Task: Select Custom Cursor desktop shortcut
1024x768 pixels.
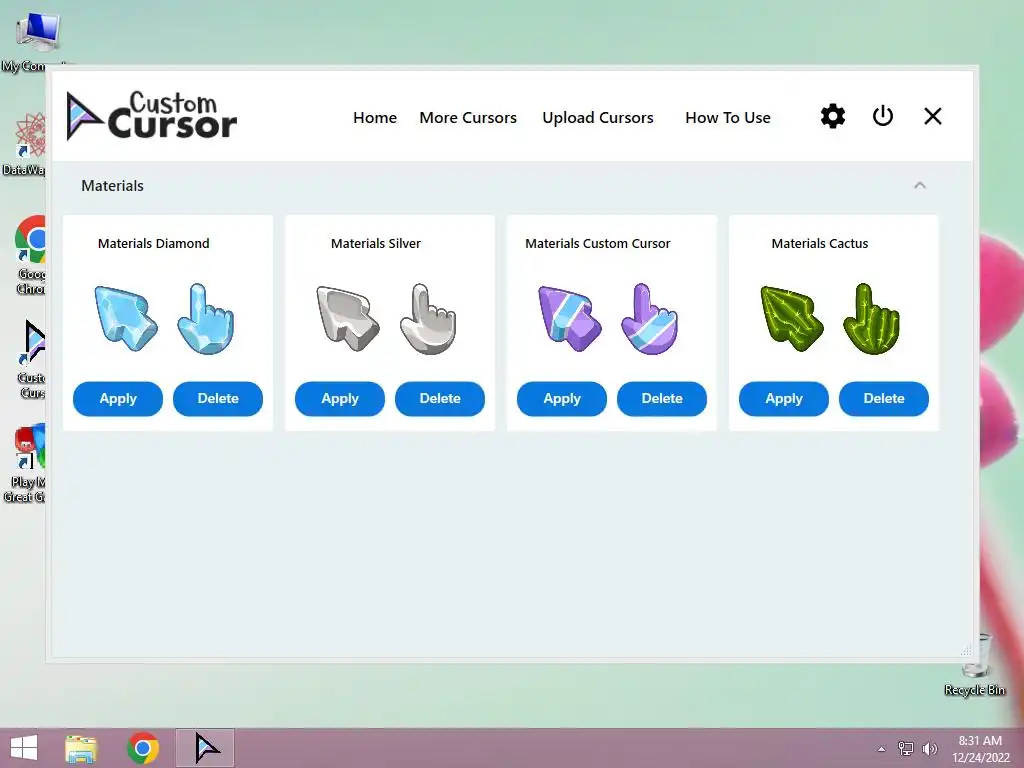Action: [x=31, y=359]
